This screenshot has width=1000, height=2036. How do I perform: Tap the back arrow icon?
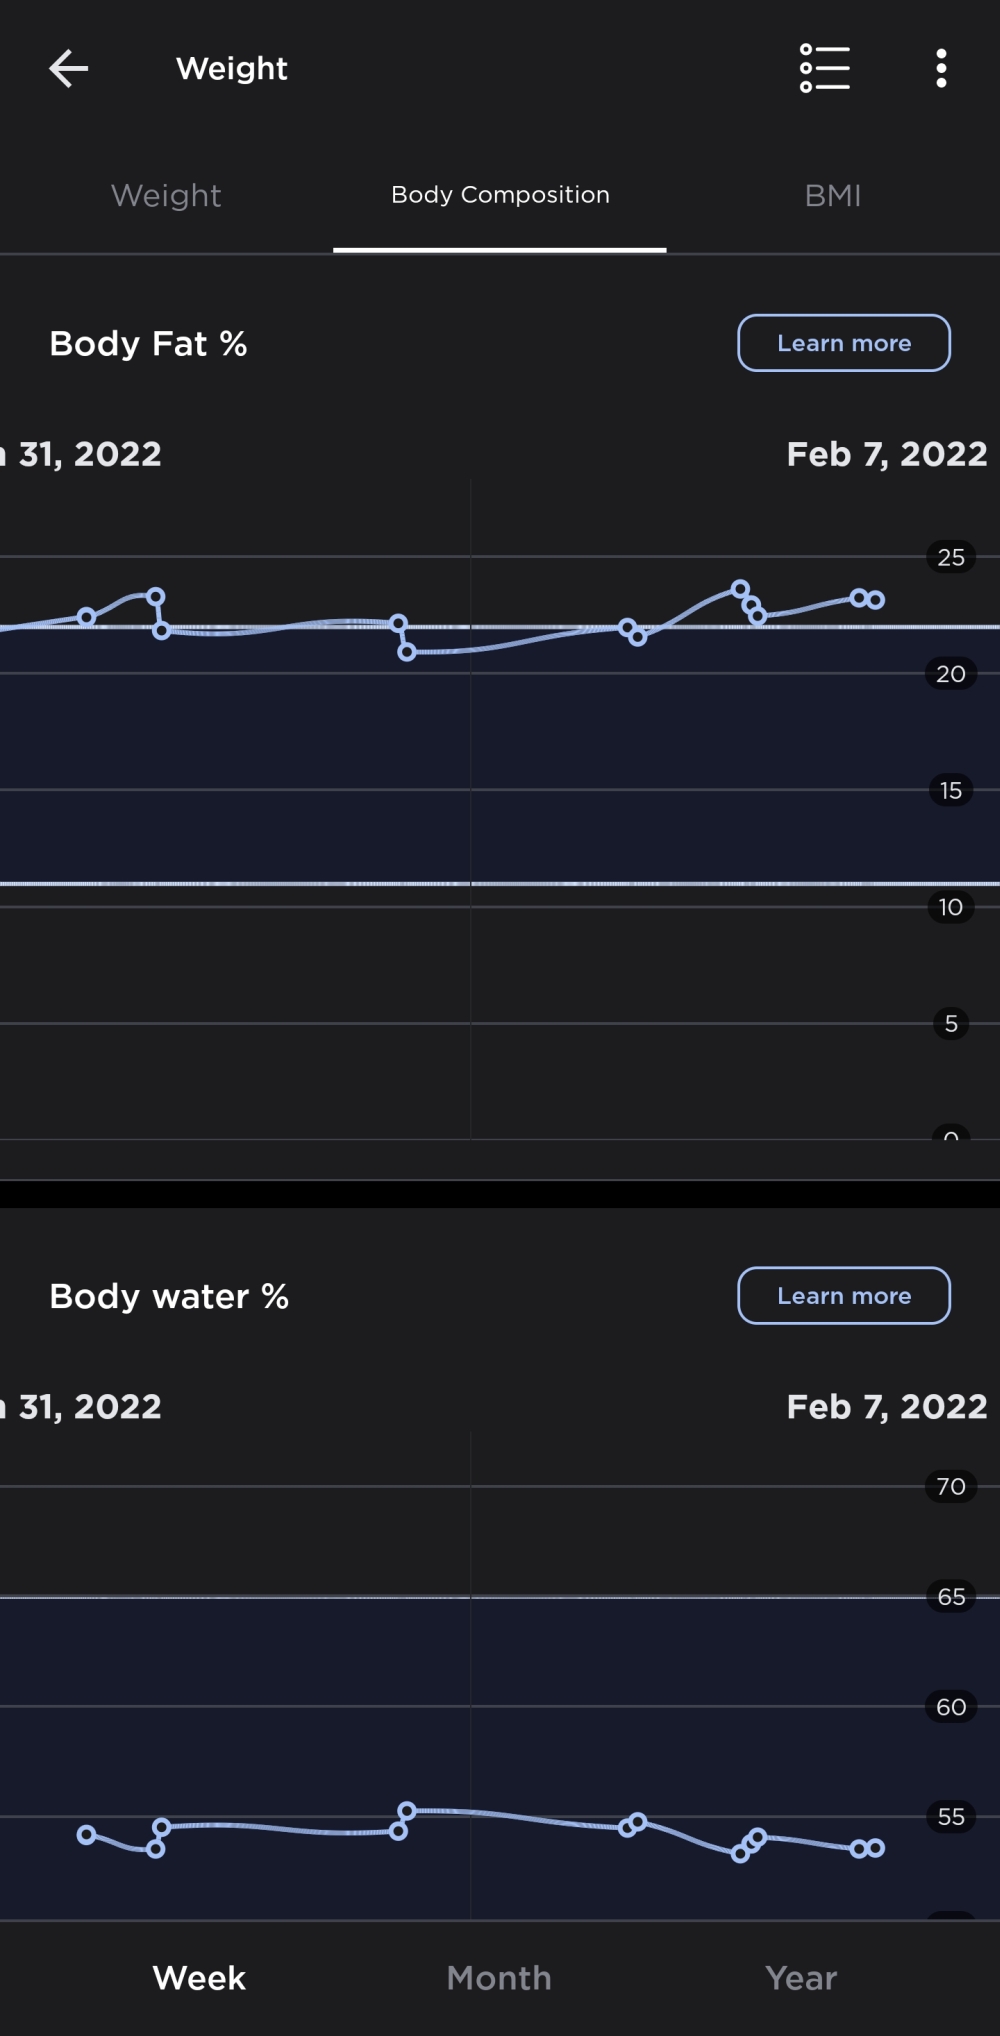tap(69, 69)
